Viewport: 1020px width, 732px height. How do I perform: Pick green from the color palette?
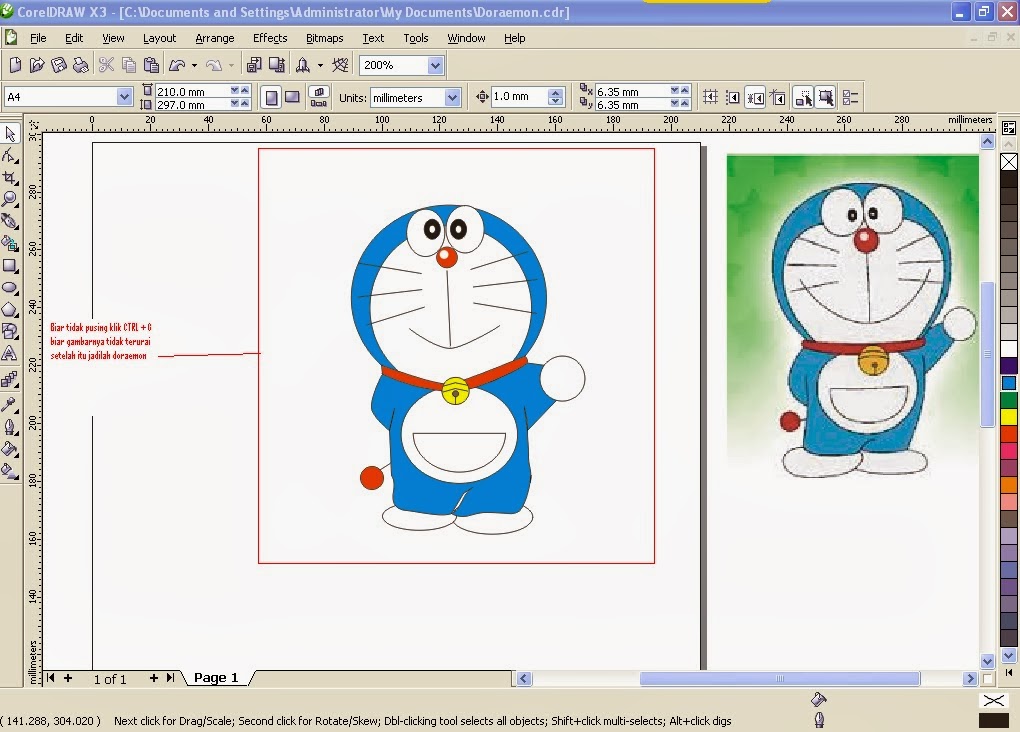(x=1009, y=400)
